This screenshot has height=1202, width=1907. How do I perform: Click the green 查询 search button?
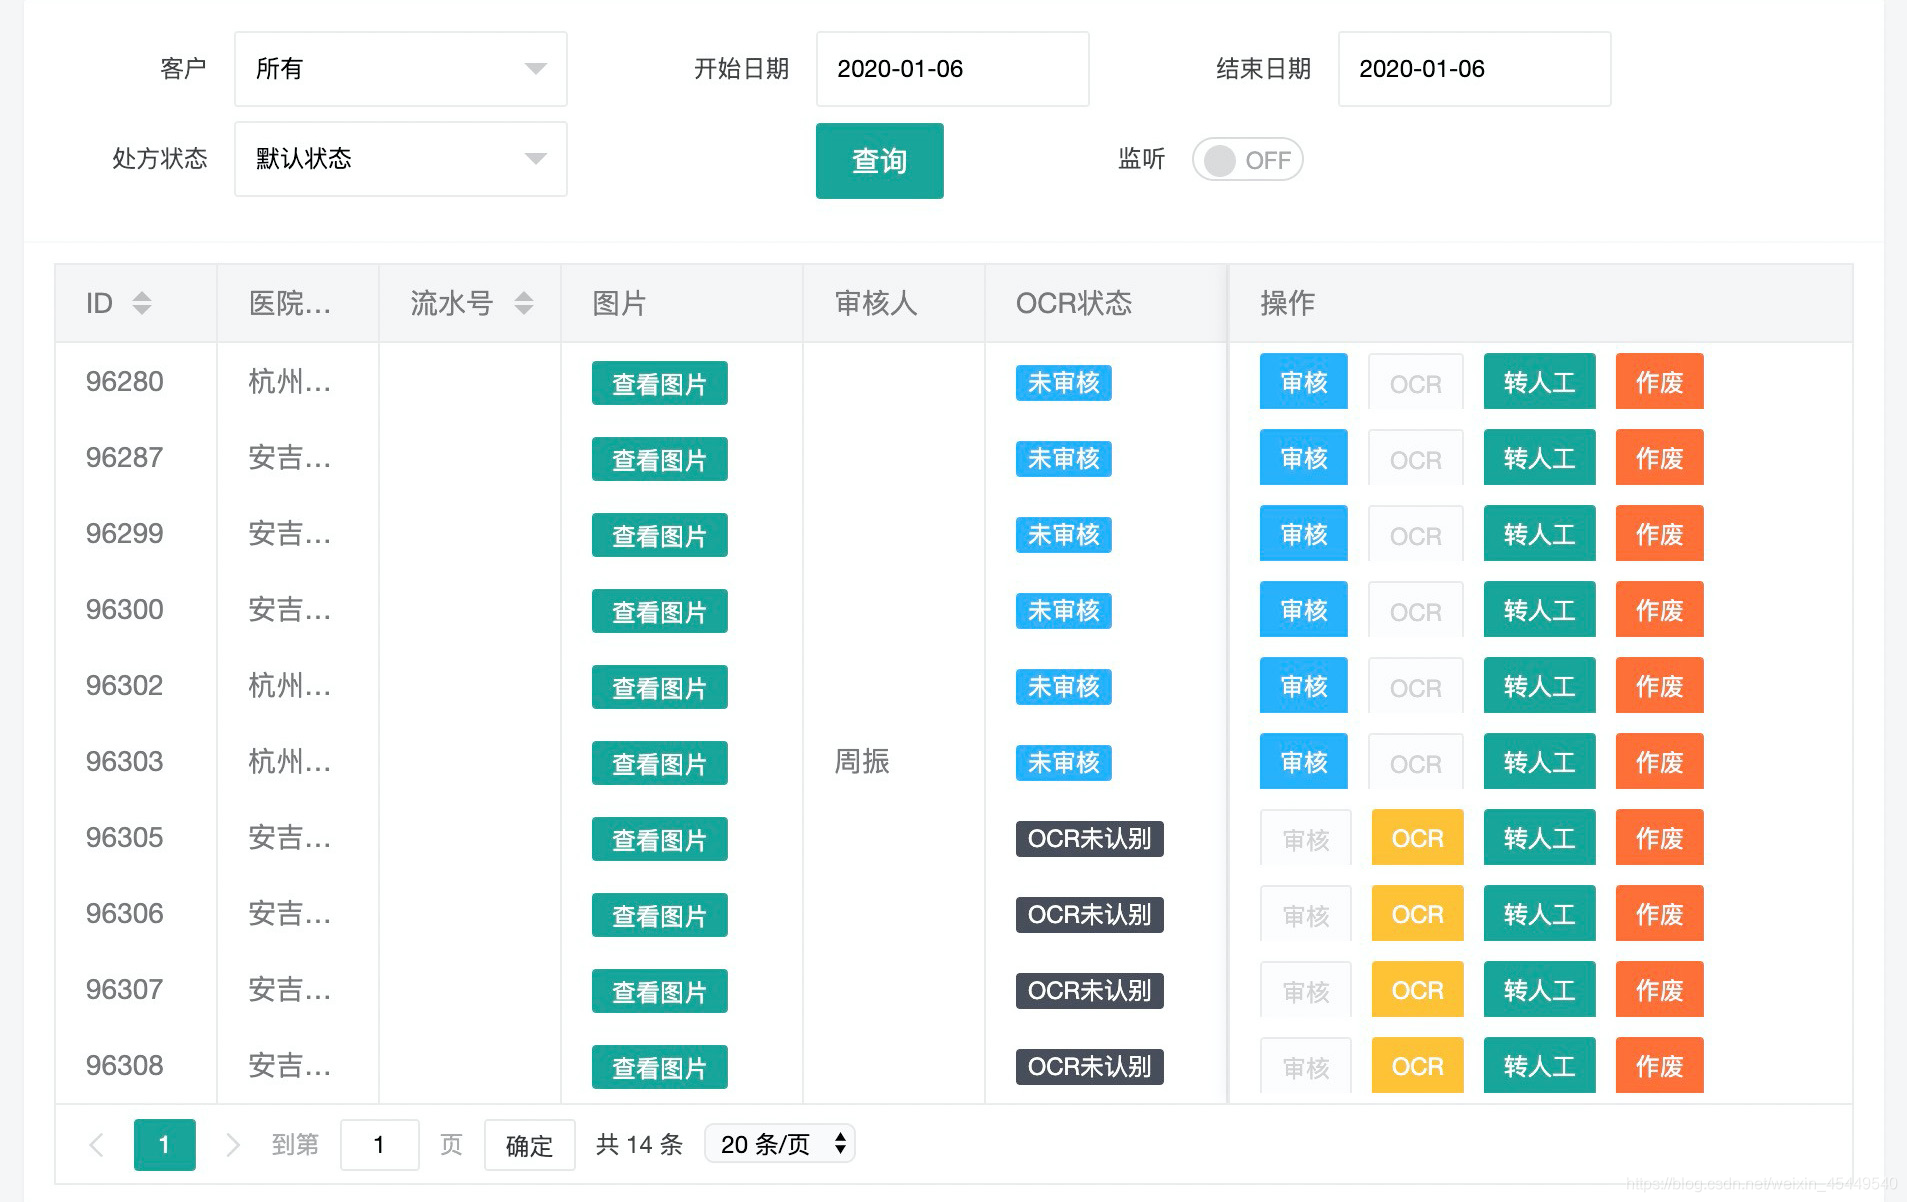[879, 160]
